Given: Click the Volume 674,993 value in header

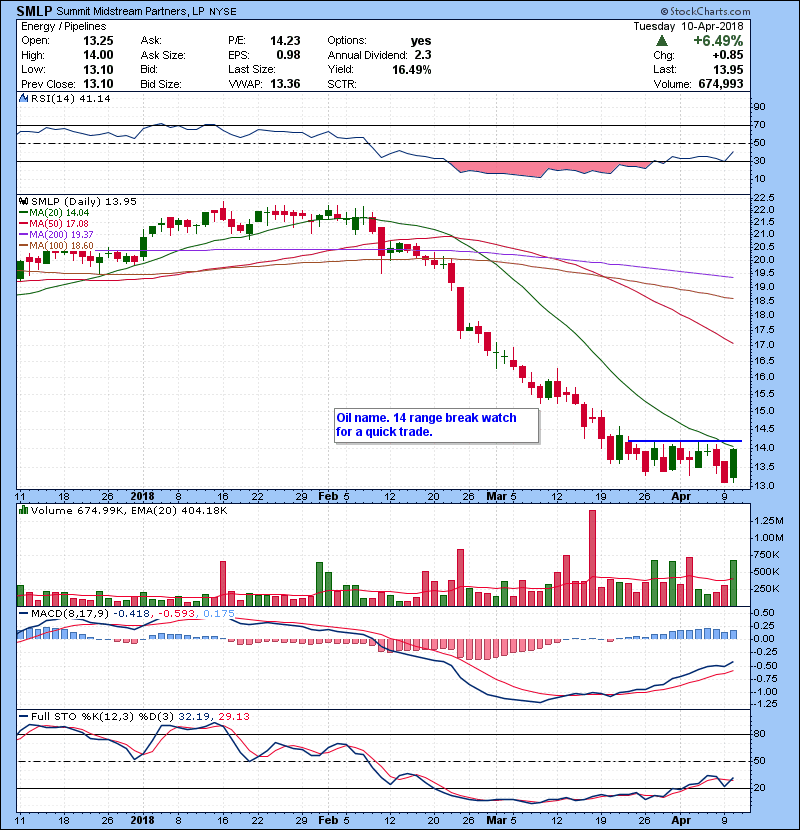Looking at the screenshot, I should (x=721, y=84).
